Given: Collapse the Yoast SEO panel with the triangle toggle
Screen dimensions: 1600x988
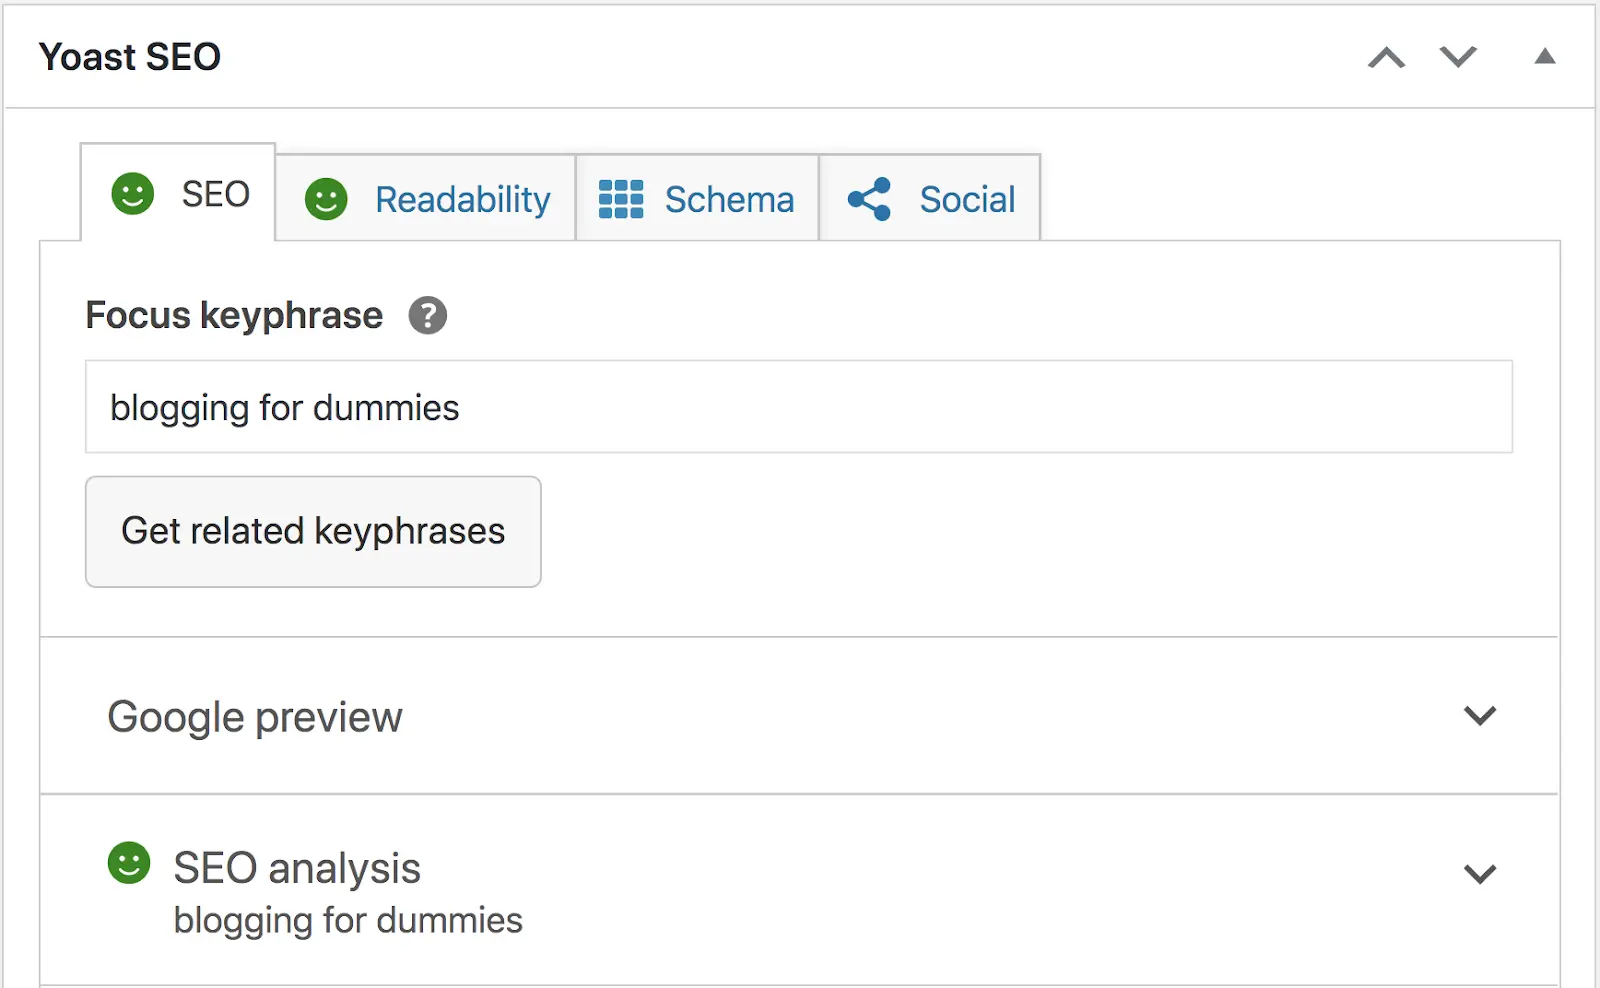Looking at the screenshot, I should pos(1545,56).
